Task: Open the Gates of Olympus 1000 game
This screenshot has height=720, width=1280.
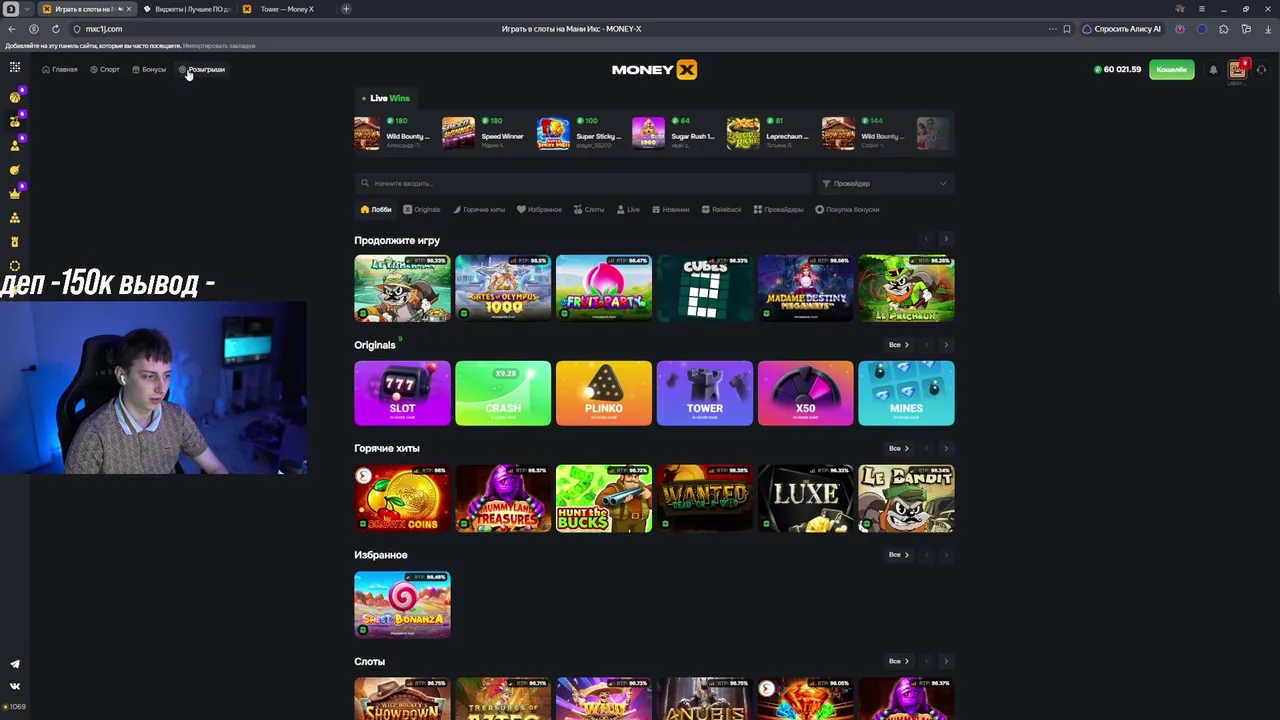Action: click(x=503, y=288)
